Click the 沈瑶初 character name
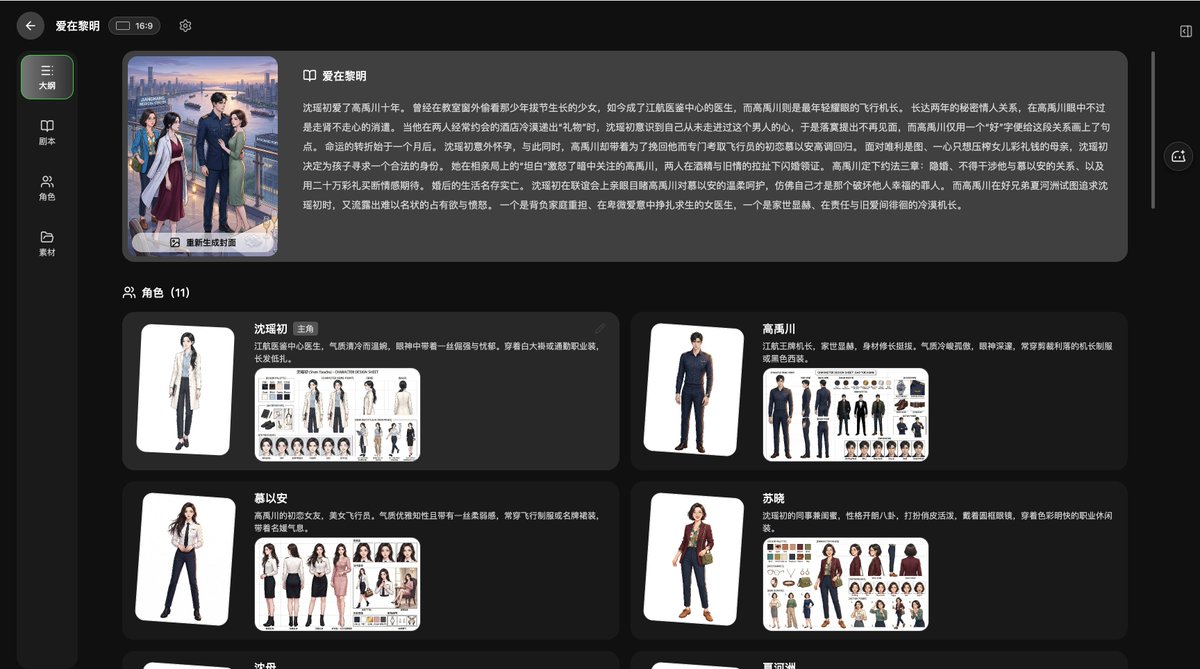Screen dimensions: 1200x669 click(271, 328)
